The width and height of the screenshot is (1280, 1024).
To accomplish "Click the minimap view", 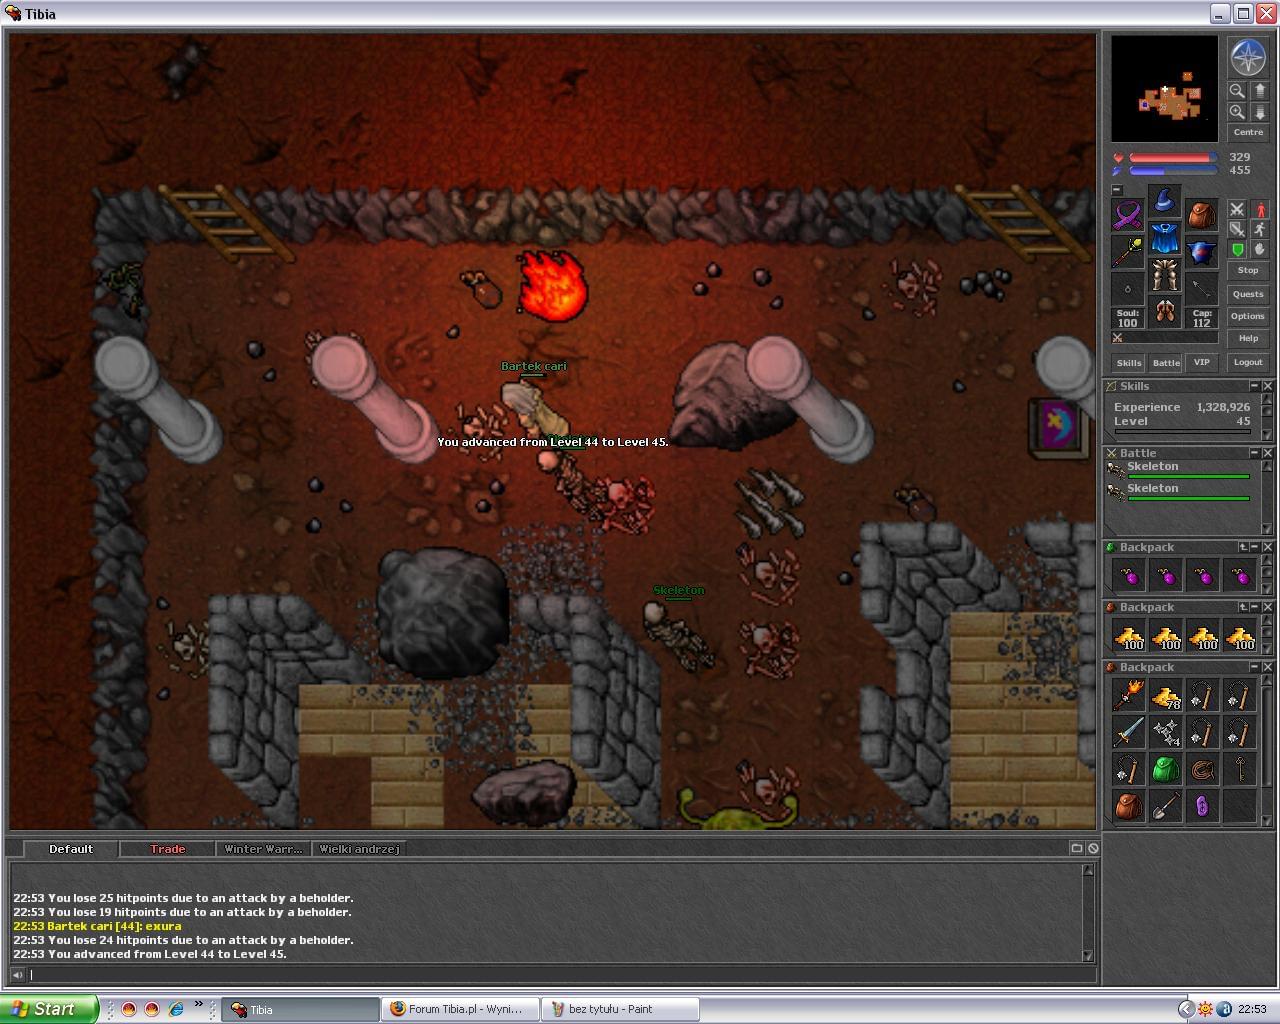I will (1165, 90).
